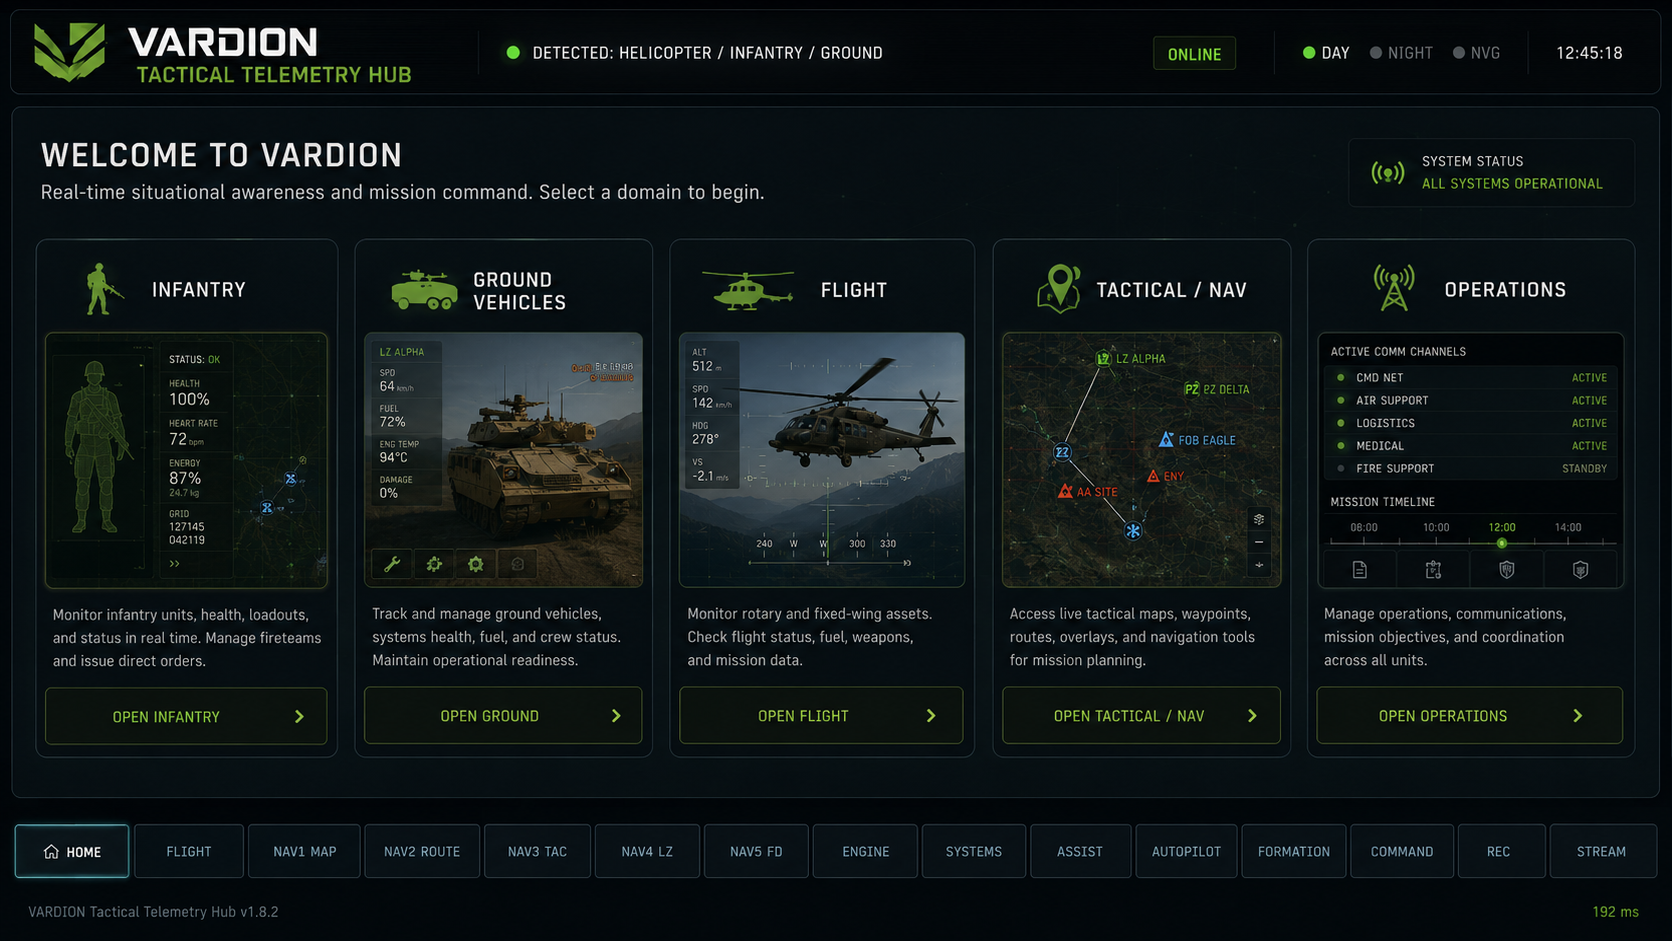Click the heading tape at 300 degrees
Viewport: 1672px width, 941px height.
click(857, 544)
